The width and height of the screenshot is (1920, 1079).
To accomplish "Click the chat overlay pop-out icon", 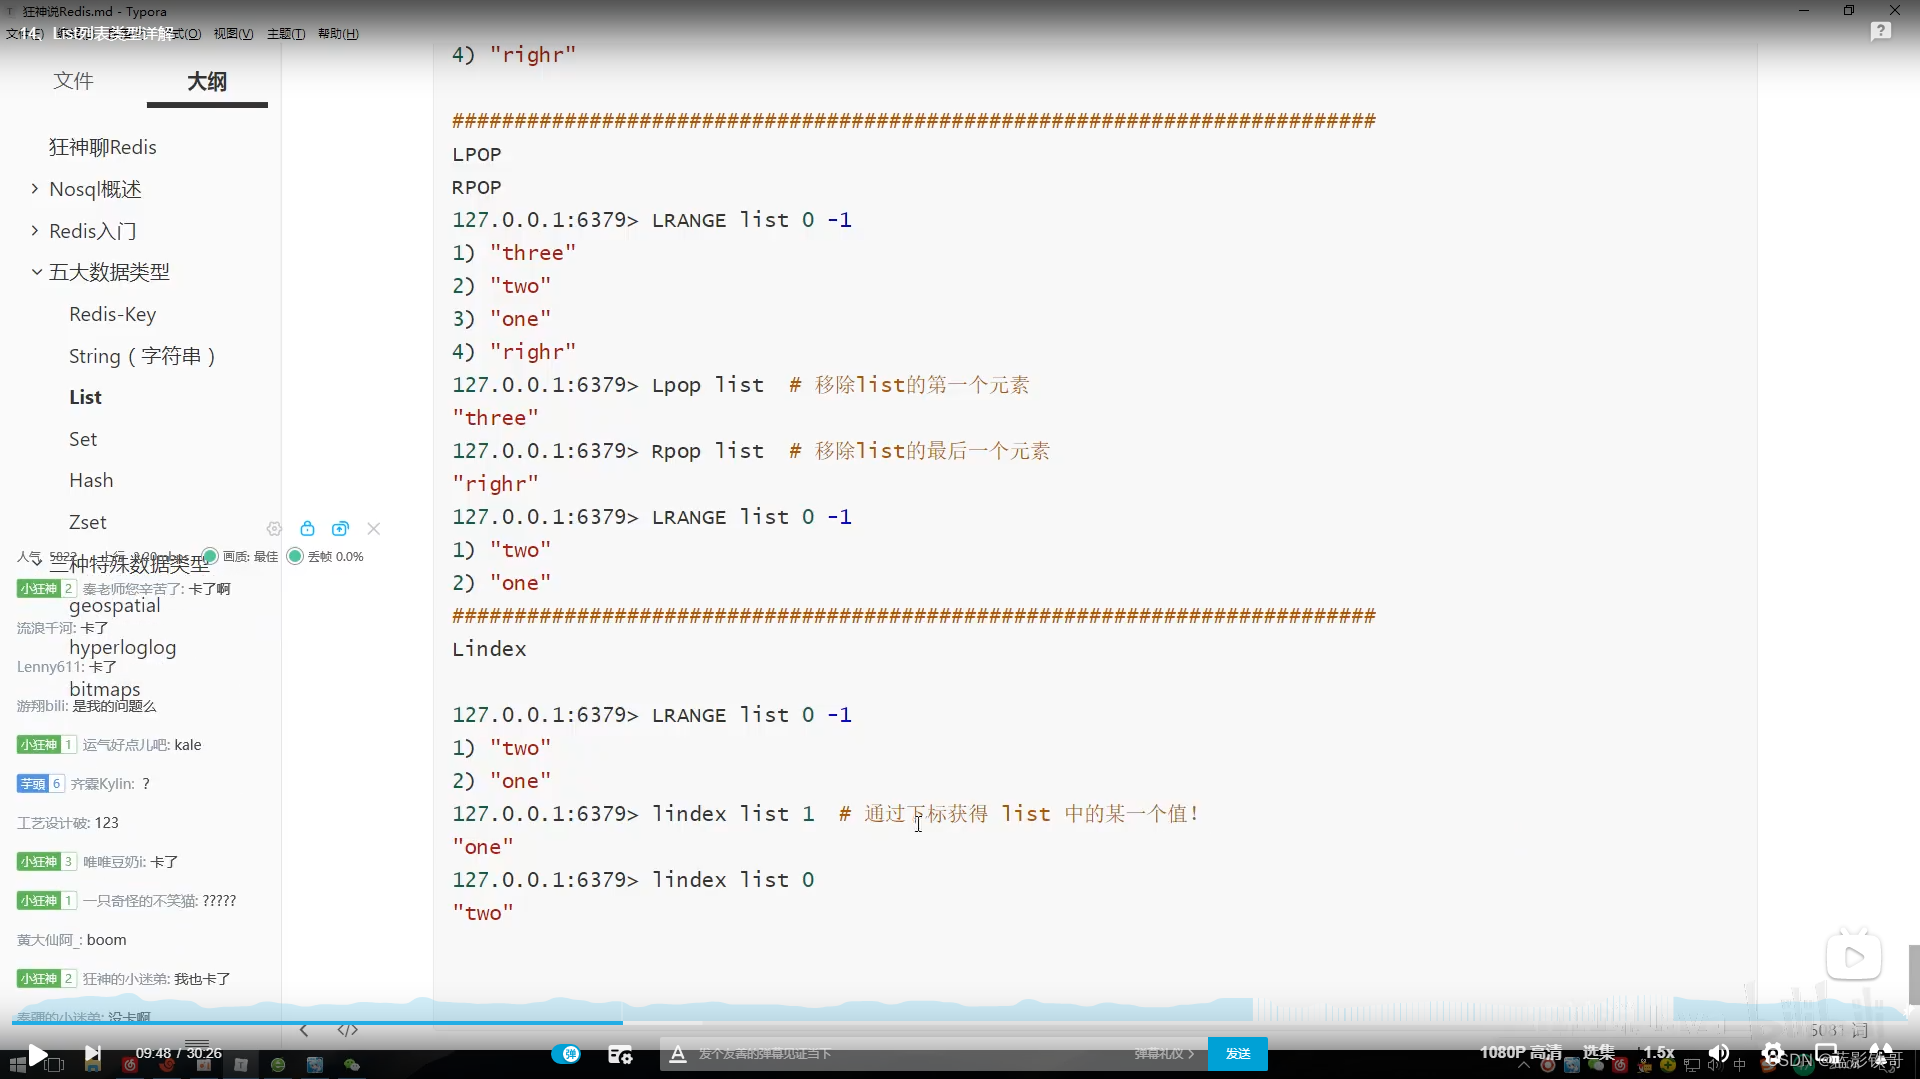I will pos(340,529).
